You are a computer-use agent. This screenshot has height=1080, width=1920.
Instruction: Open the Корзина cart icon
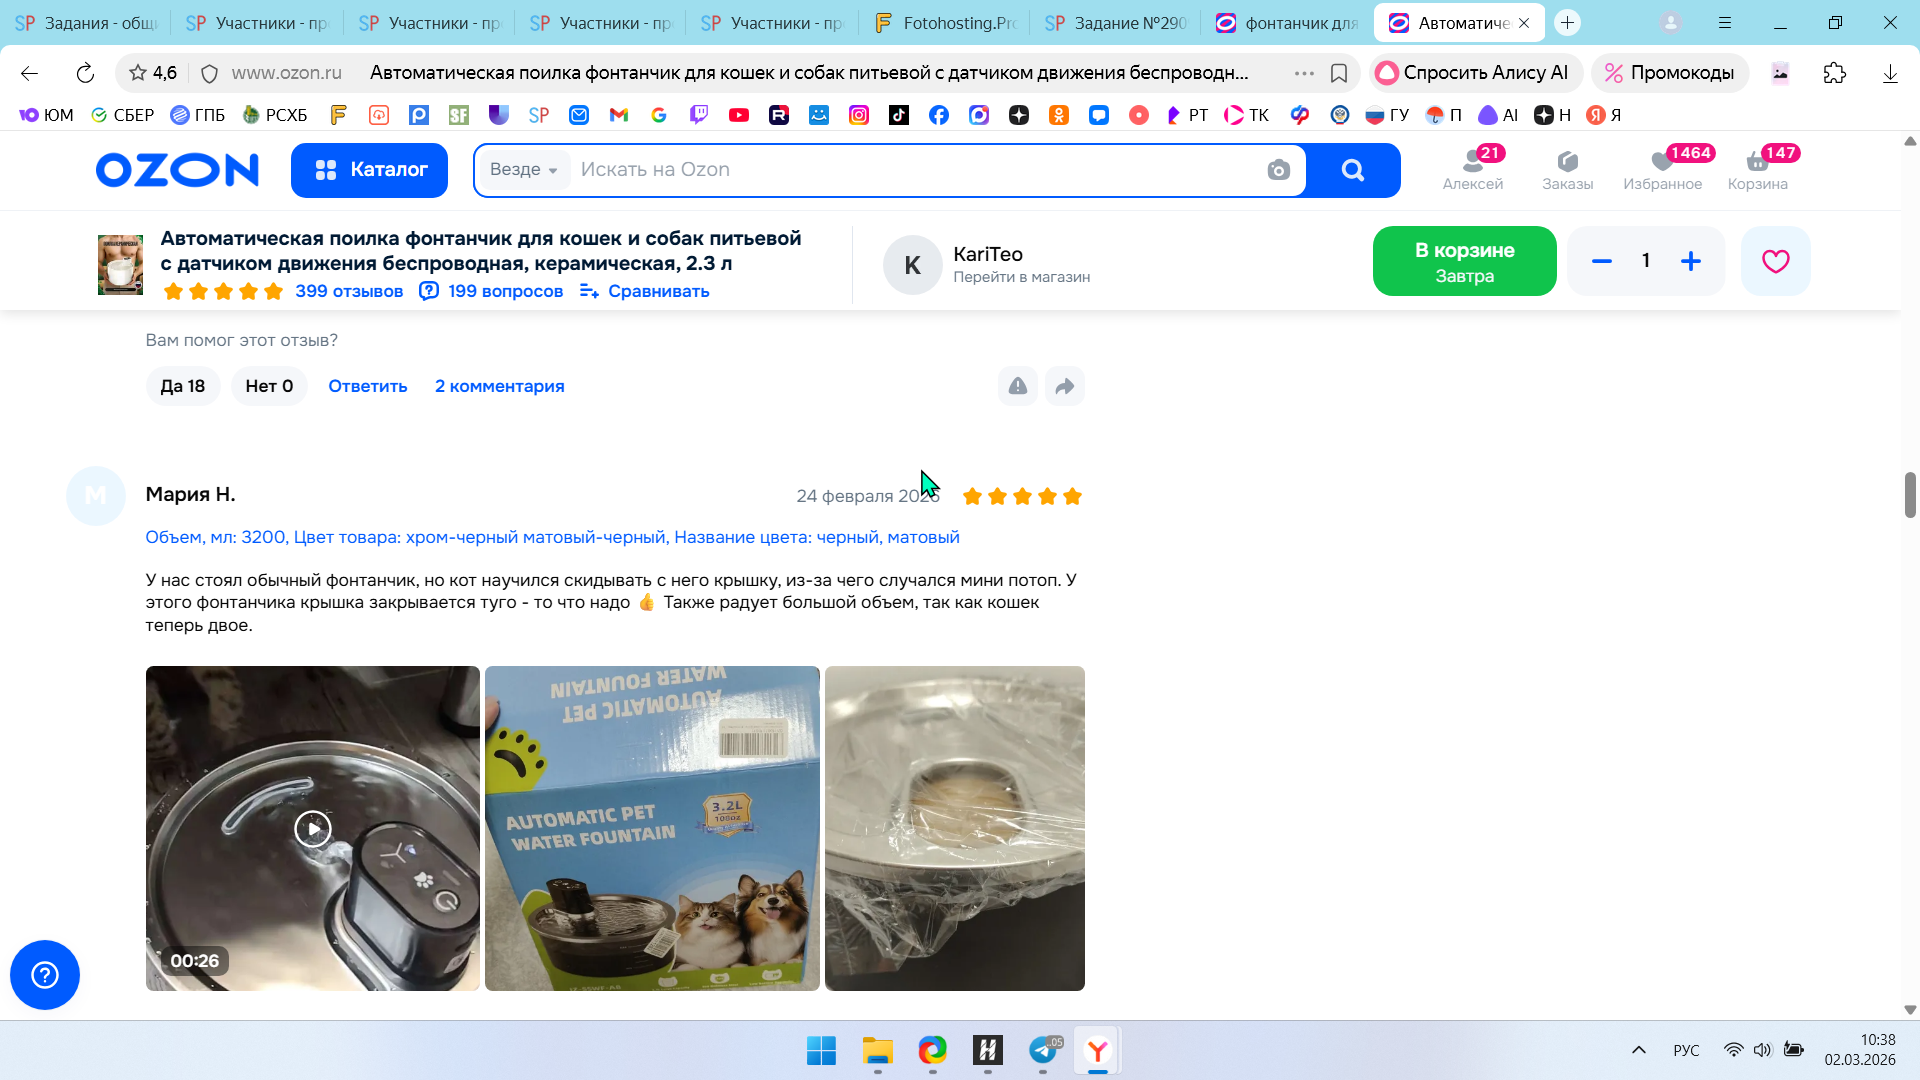point(1757,169)
